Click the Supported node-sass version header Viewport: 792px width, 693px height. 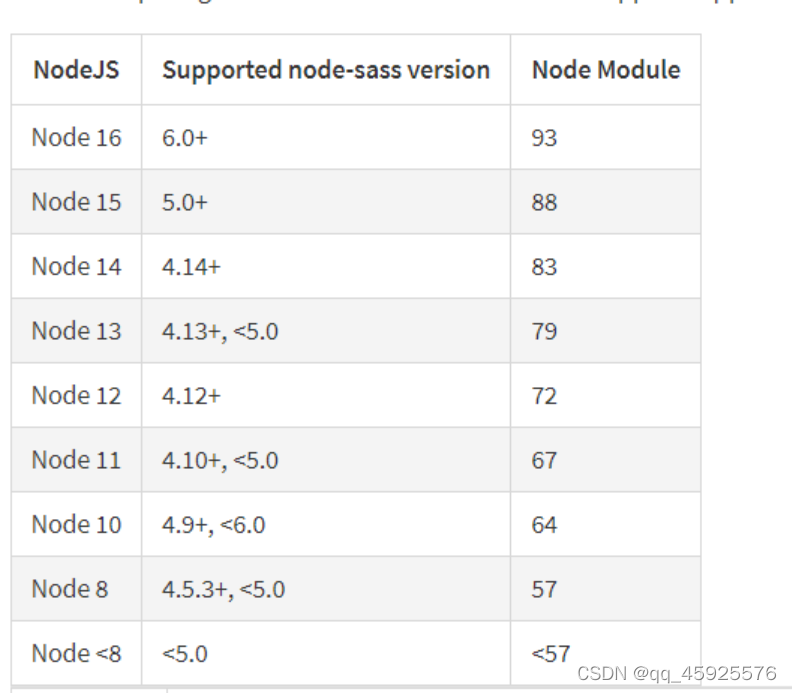[326, 70]
